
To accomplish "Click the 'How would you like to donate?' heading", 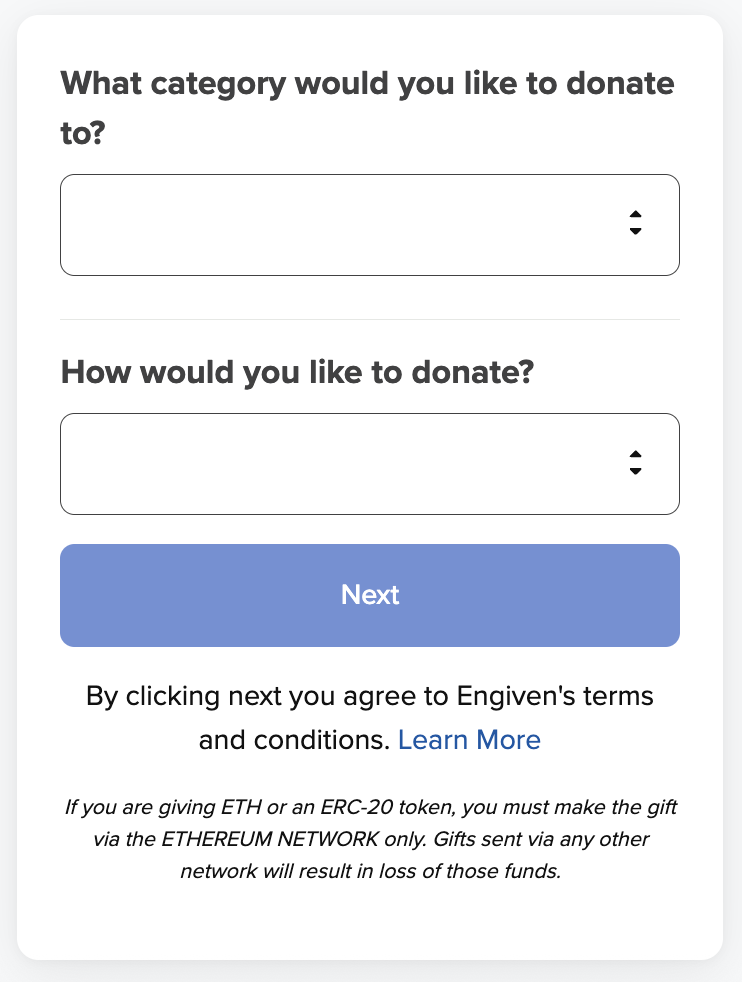I will 298,373.
